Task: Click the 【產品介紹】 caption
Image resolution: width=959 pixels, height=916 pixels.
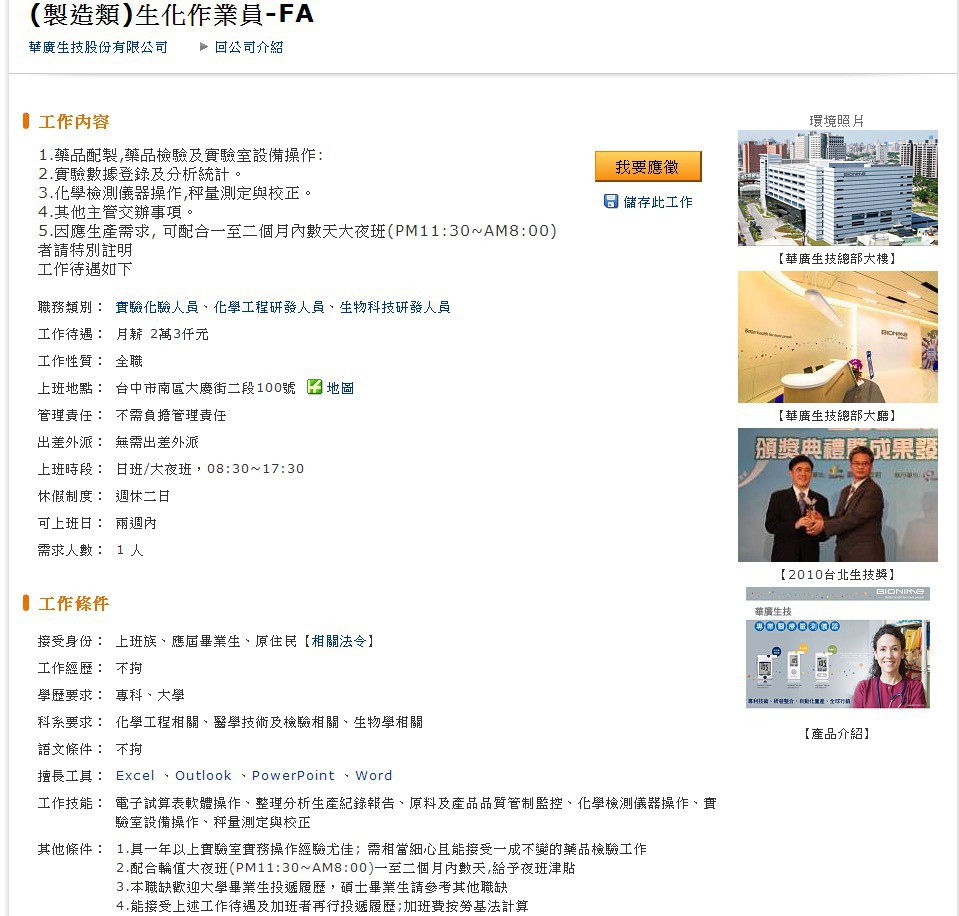Action: point(837,733)
